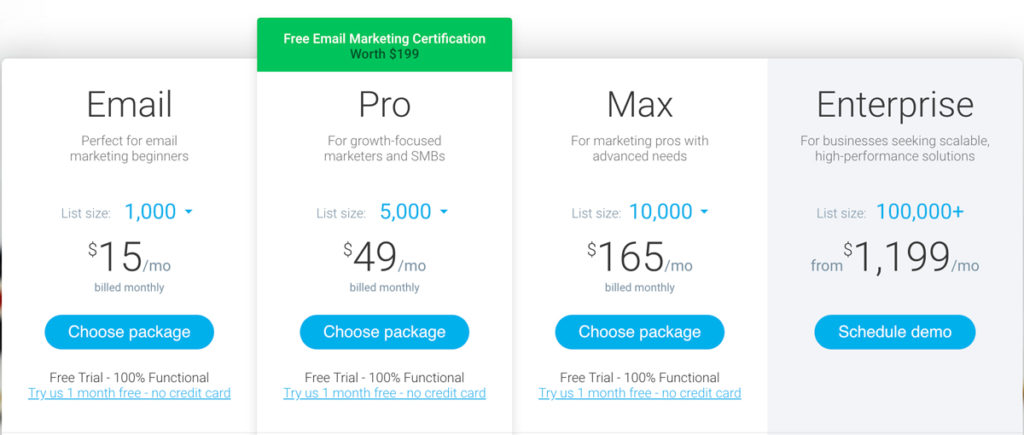Screen dimensions: 1024x435
Task: Click the Email plan heading
Action: (x=129, y=105)
